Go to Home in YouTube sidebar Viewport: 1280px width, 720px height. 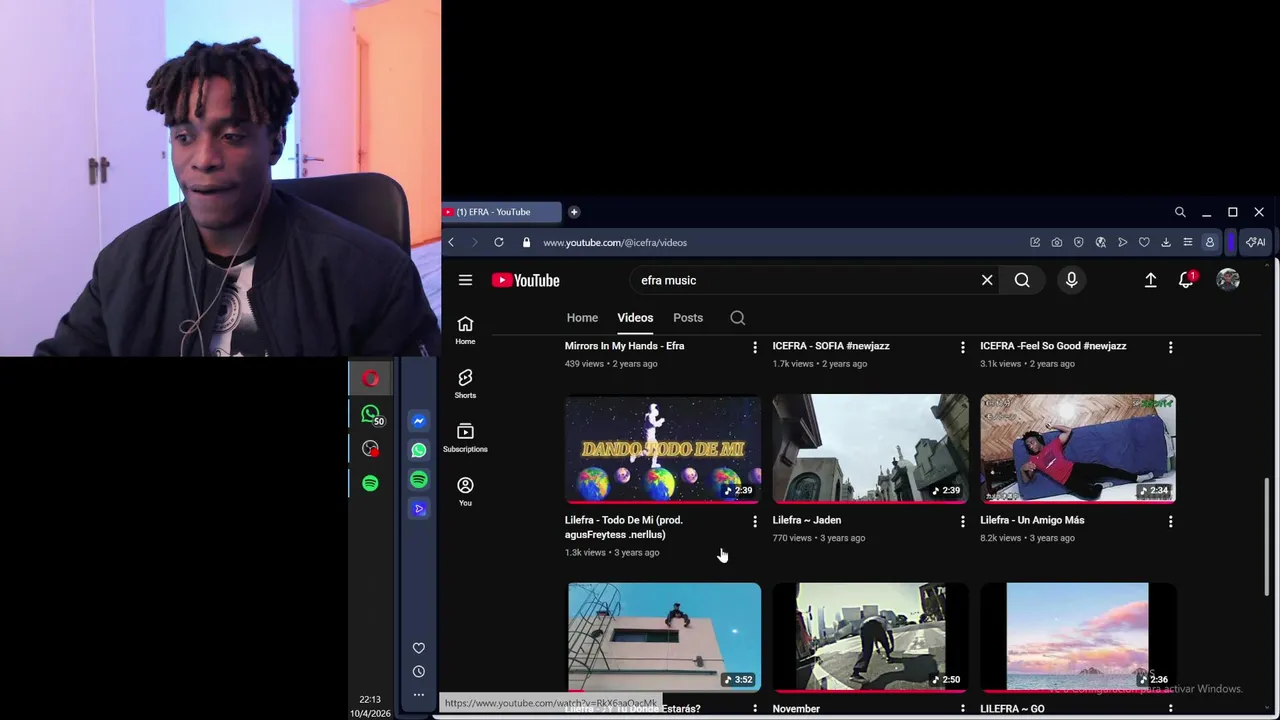click(x=465, y=330)
